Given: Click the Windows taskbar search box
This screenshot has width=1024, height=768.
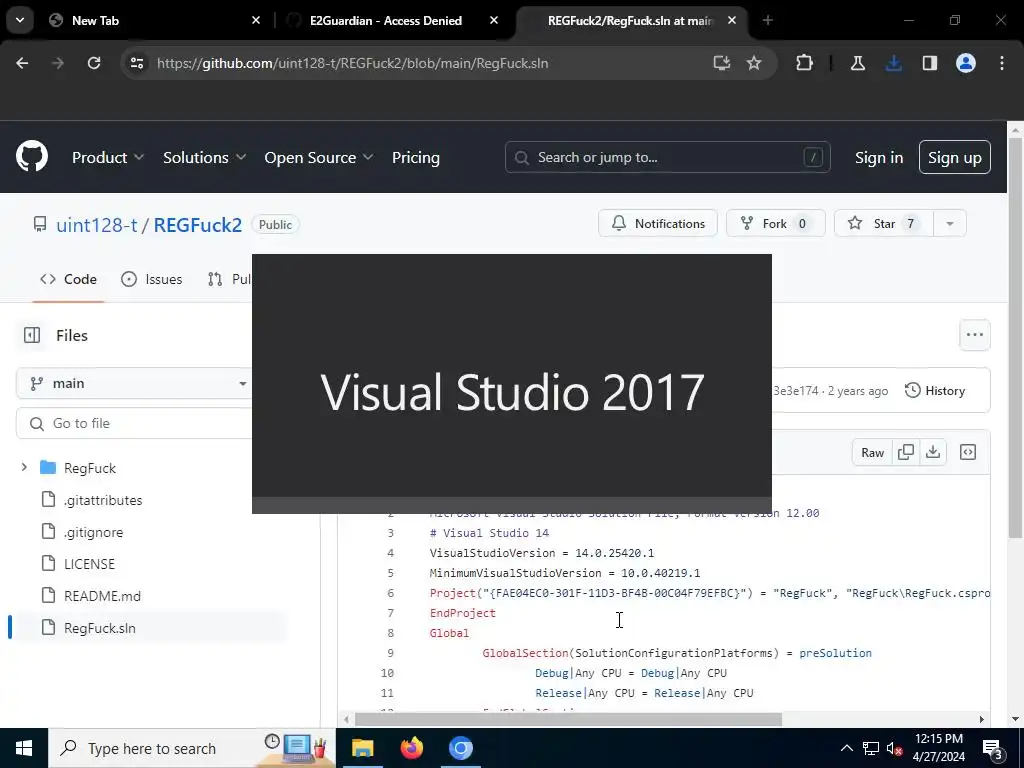Looking at the screenshot, I should [x=191, y=748].
